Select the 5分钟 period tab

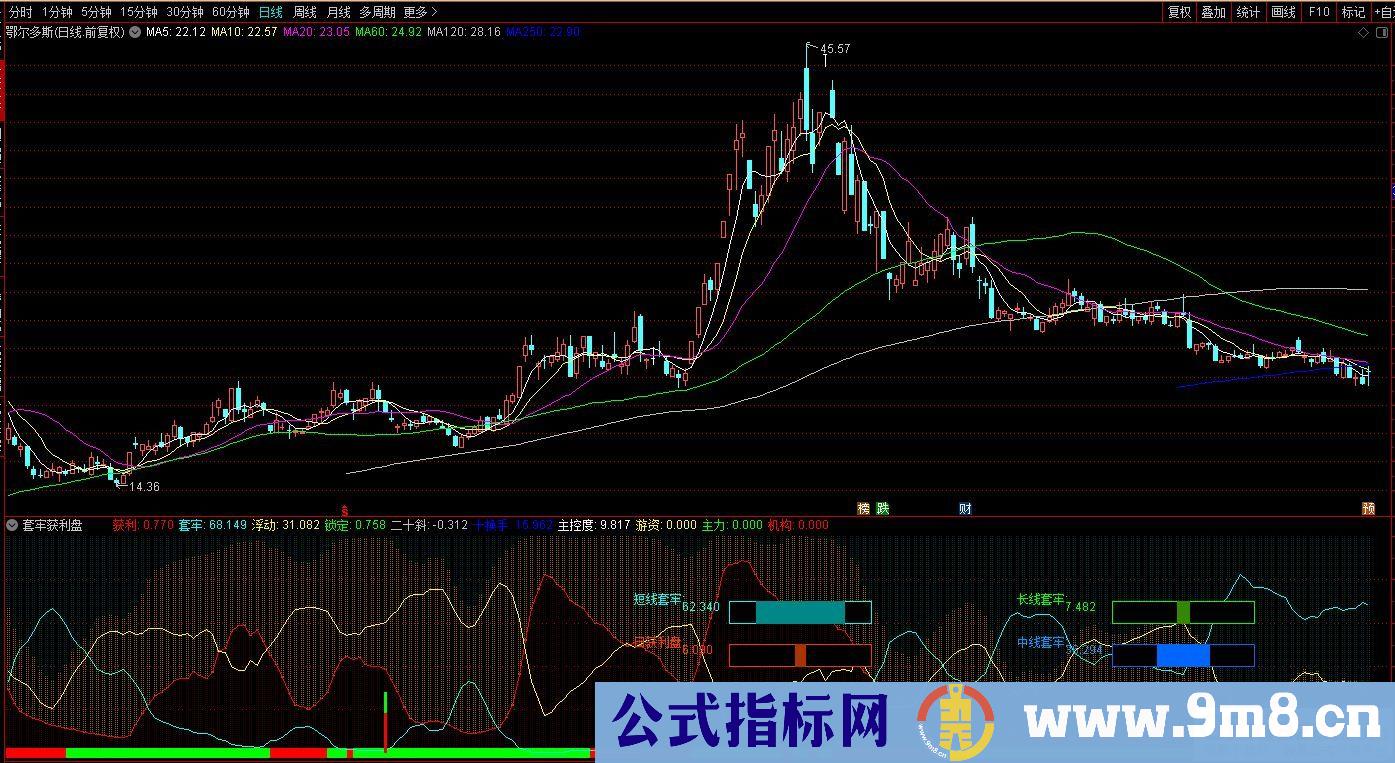pyautogui.click(x=96, y=12)
